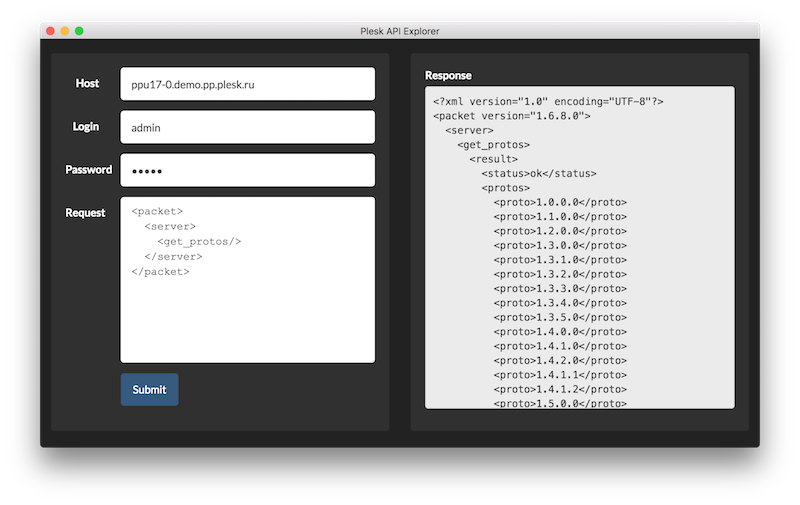
Task: Click the <status>ok</status> response line
Action: 539,173
